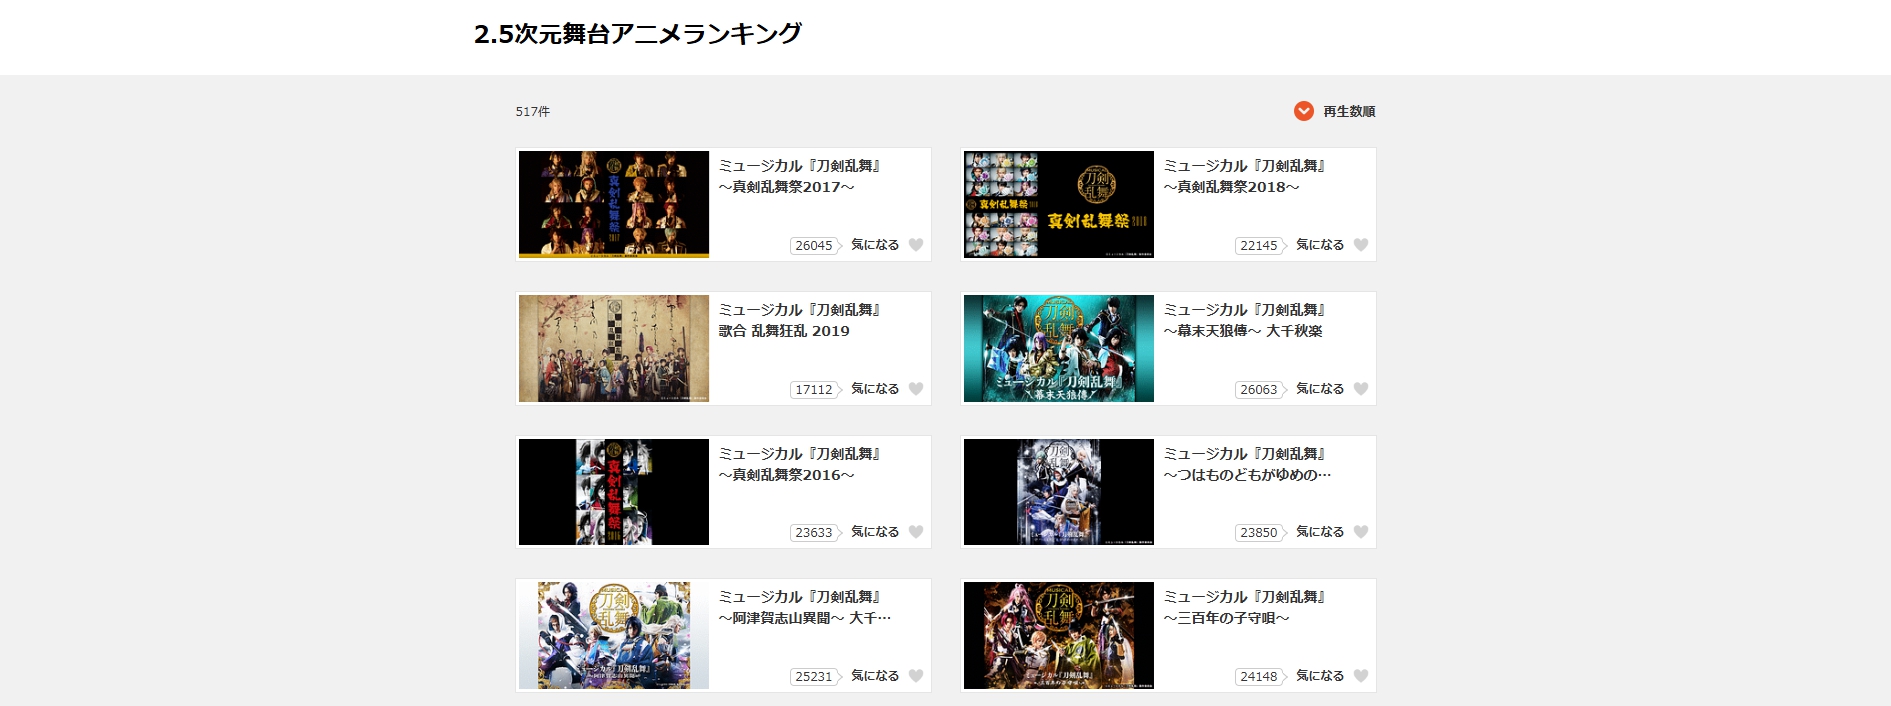Favorite 阿津賀志山異聞 heart icon

pos(916,676)
